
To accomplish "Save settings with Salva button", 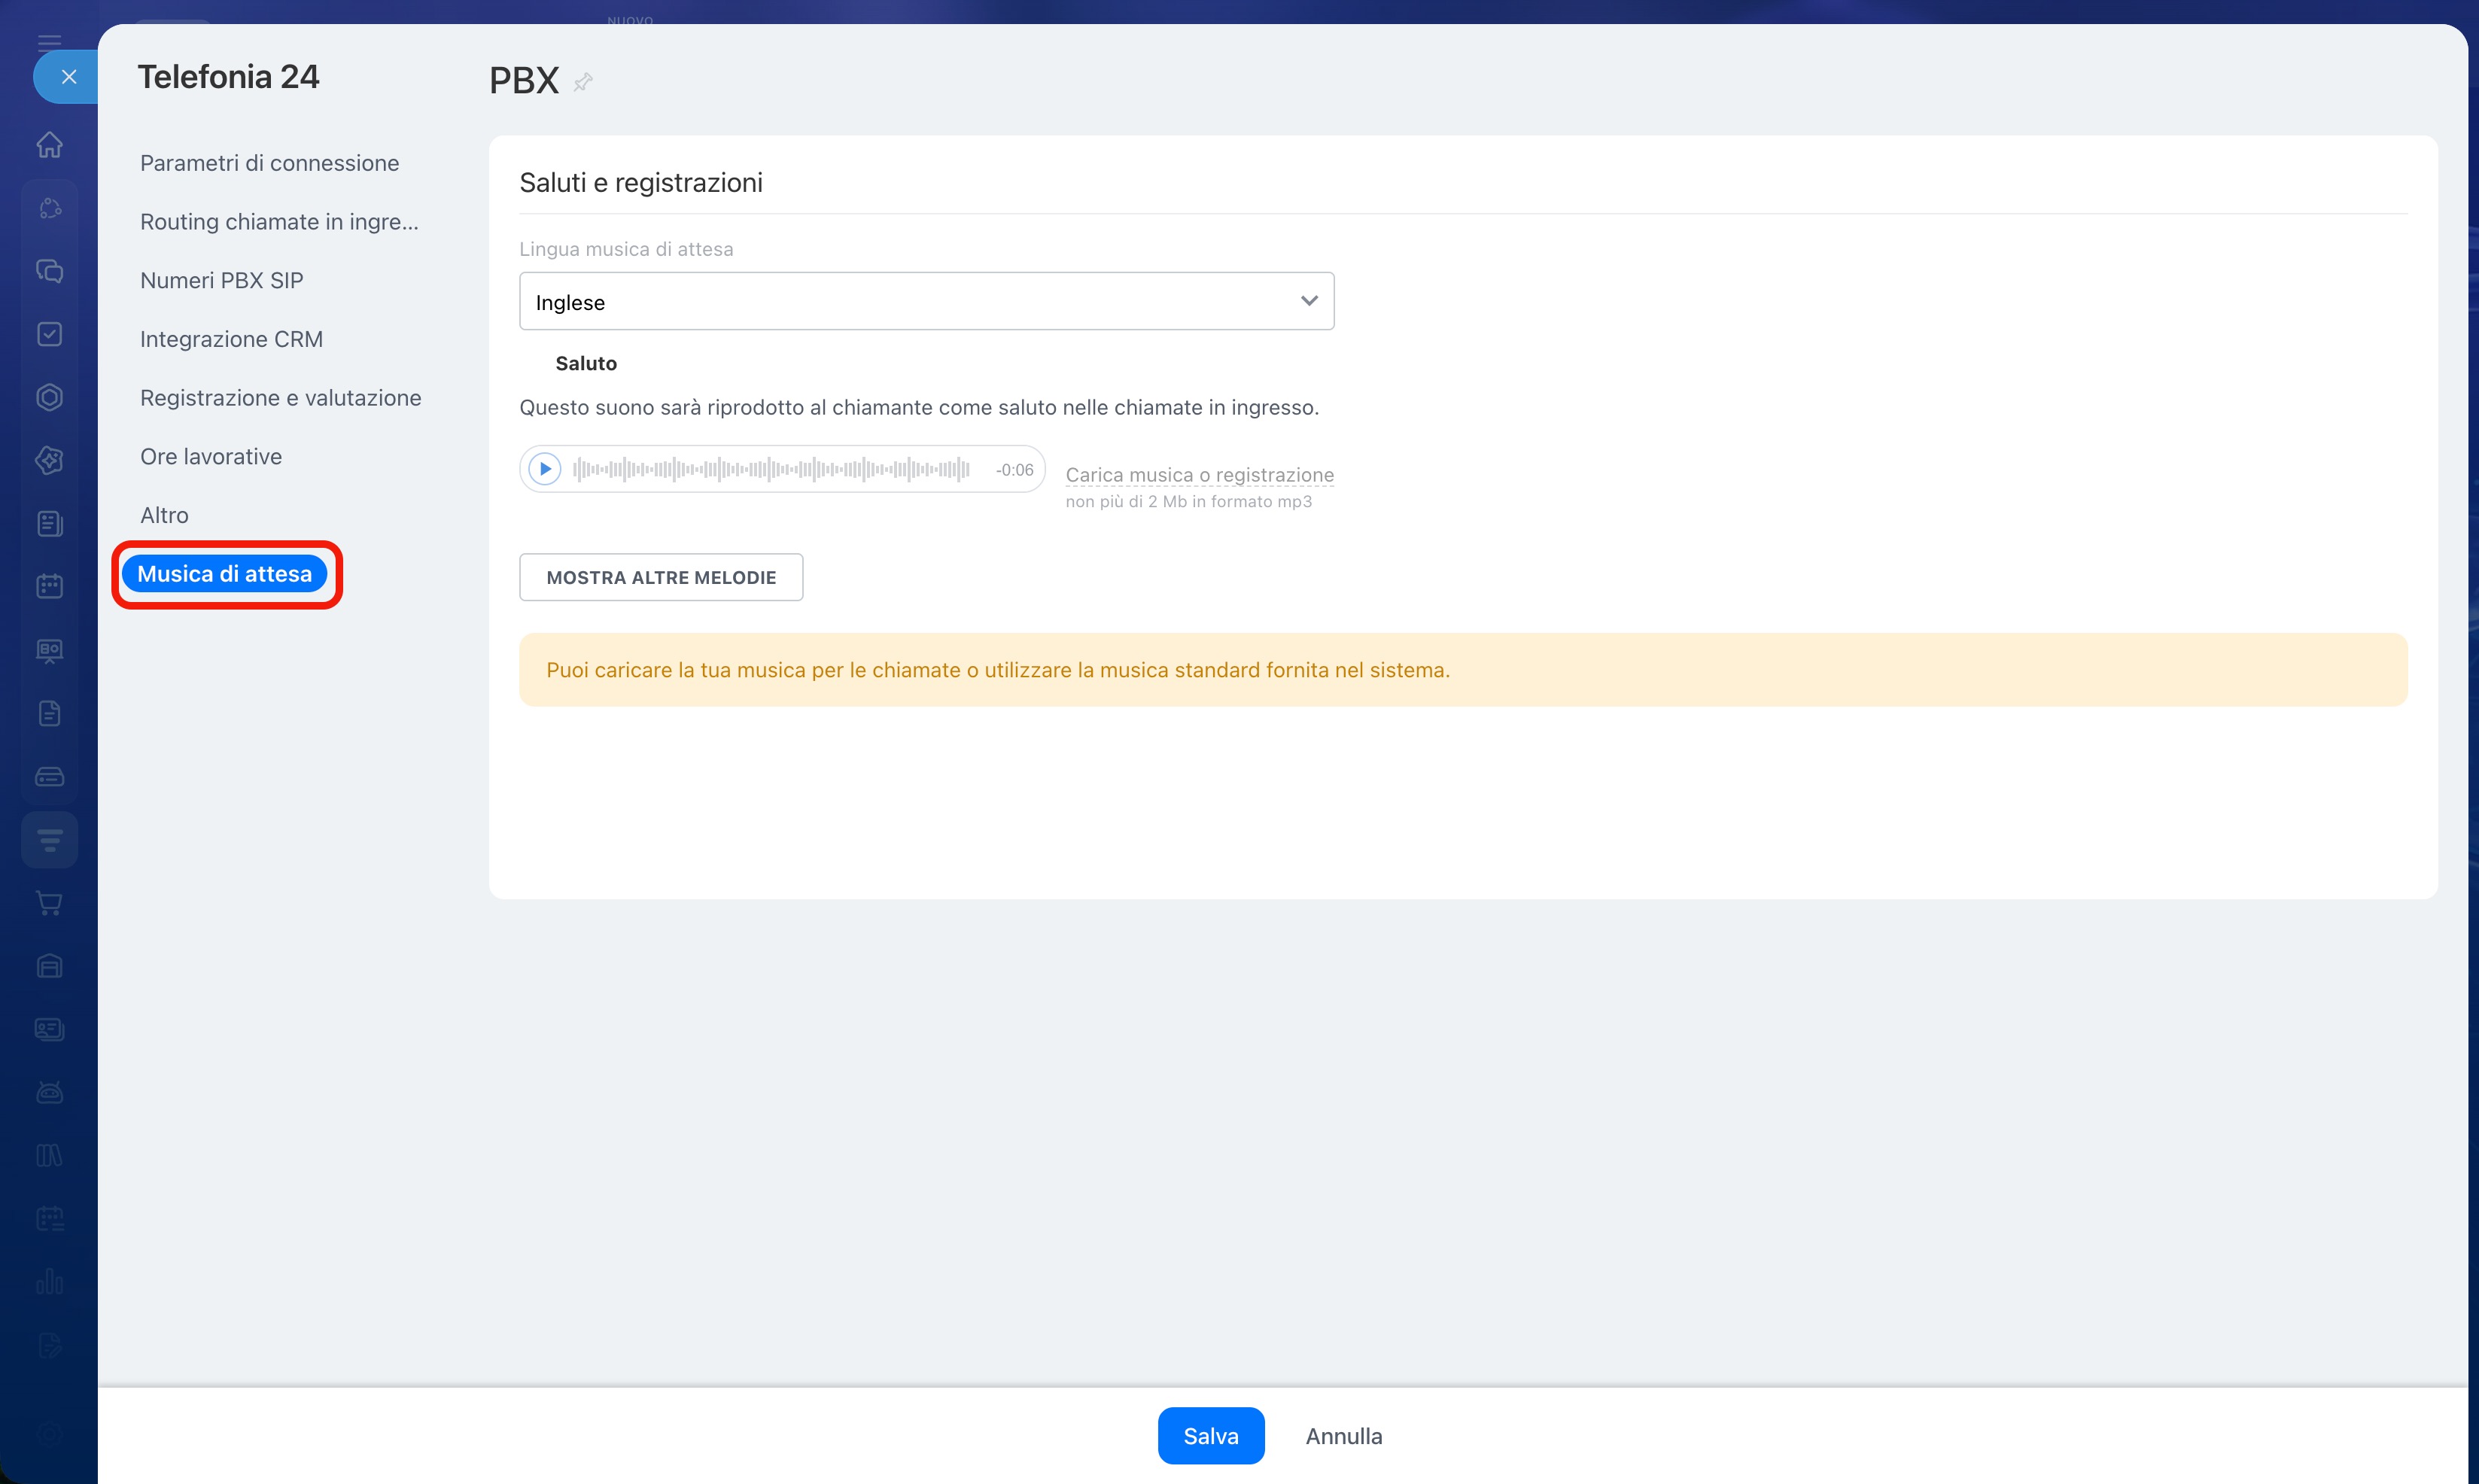I will point(1210,1436).
